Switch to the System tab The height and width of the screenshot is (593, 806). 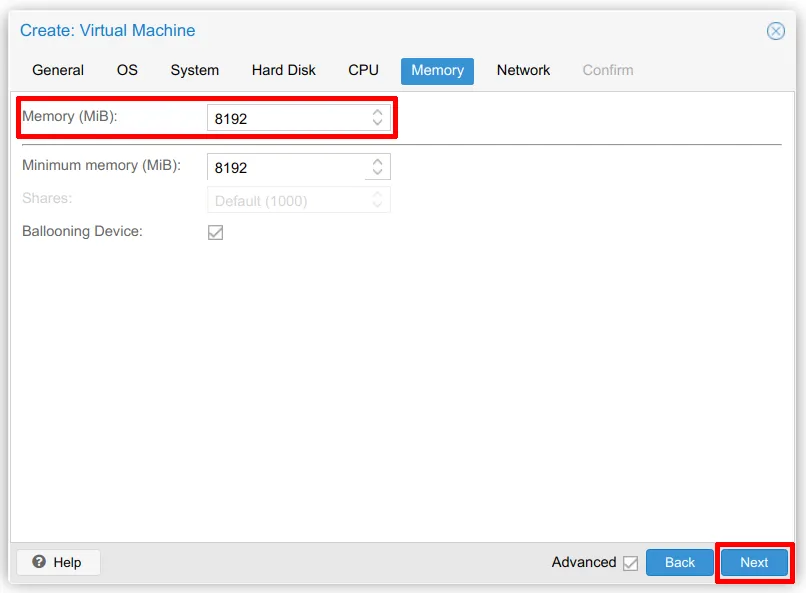(x=194, y=70)
